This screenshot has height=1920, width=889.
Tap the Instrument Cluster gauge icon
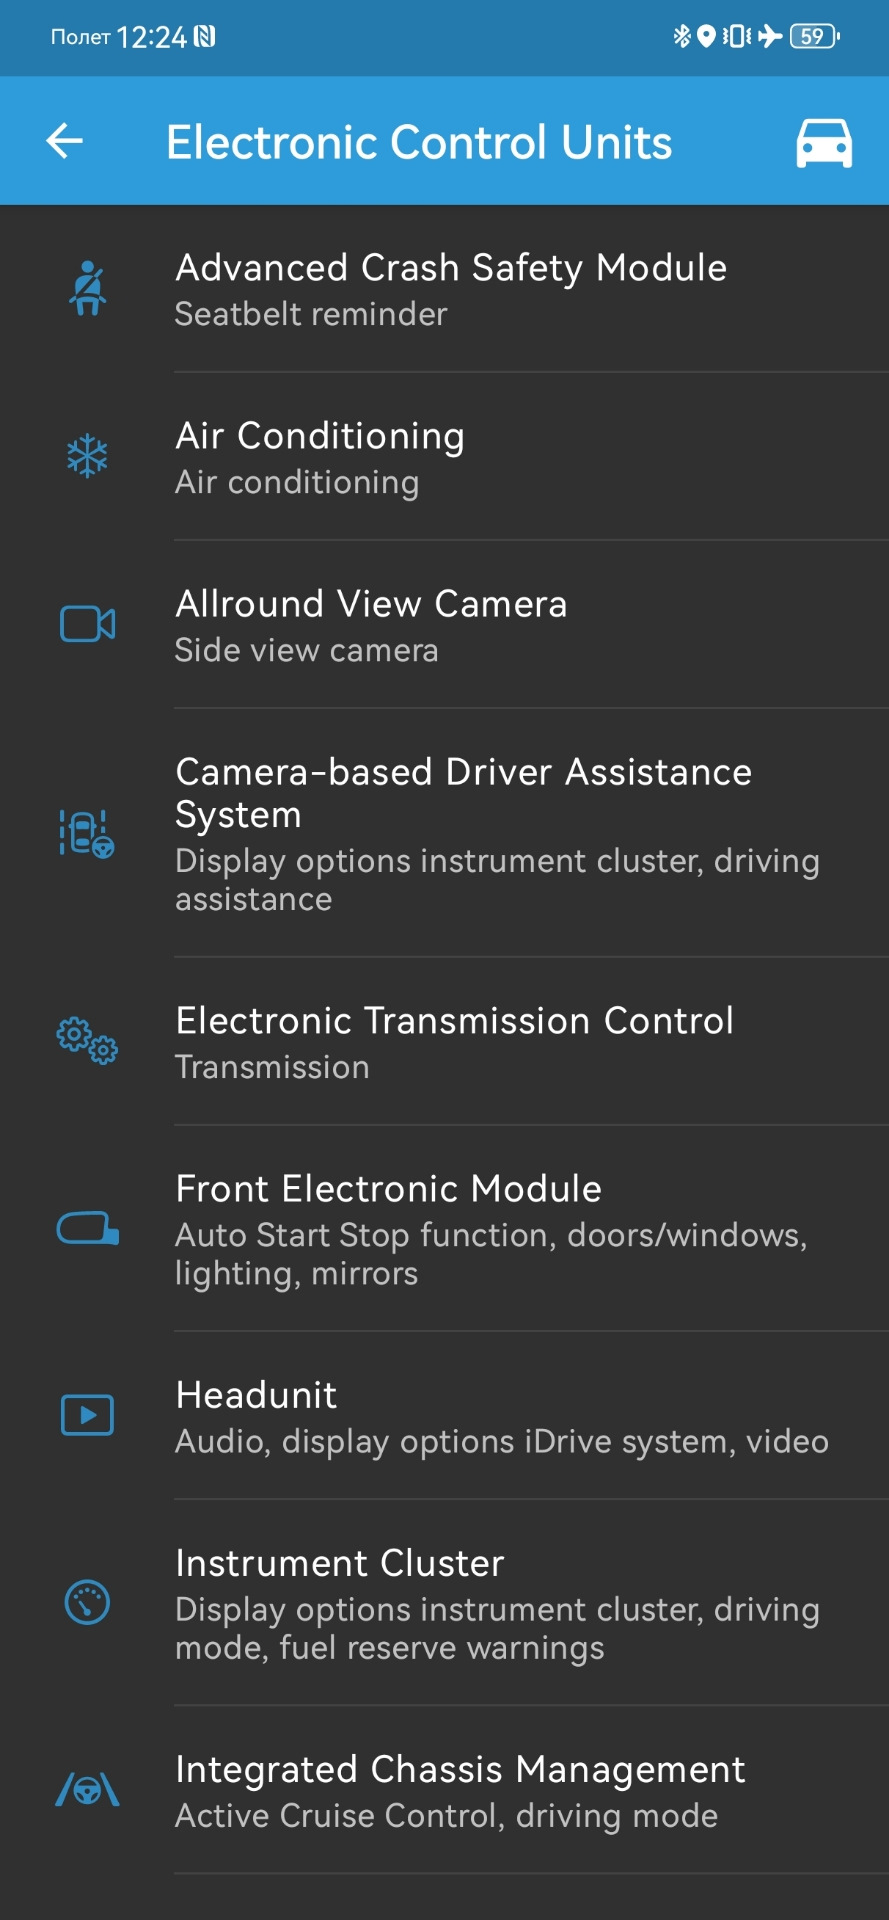(x=88, y=1603)
